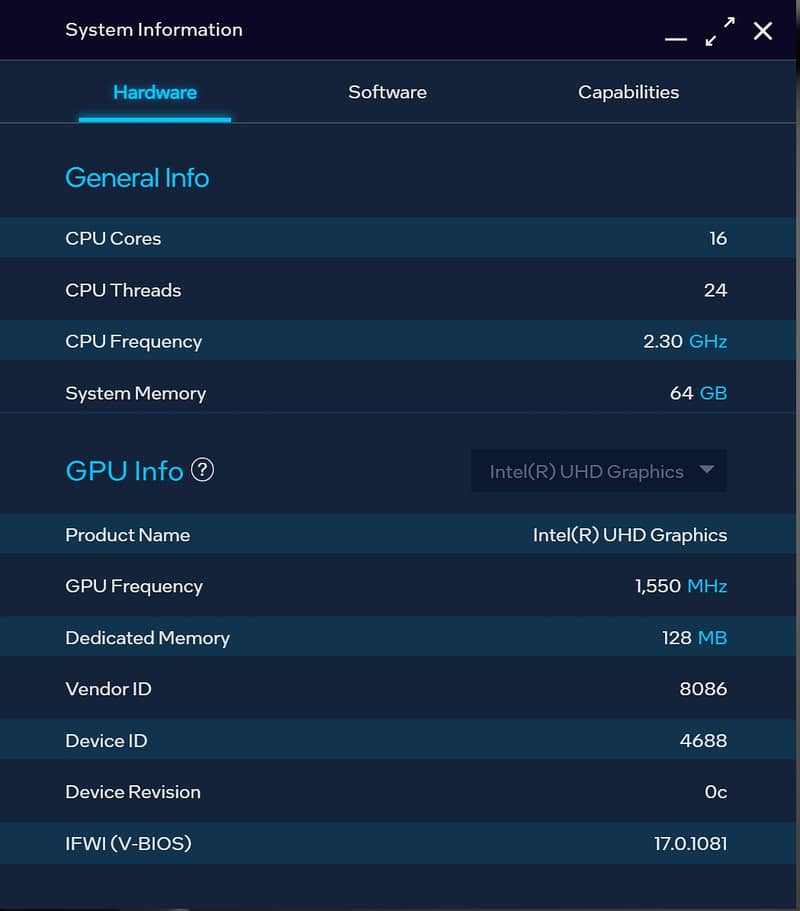800x911 pixels.
Task: Open the Capabilities tab
Action: point(628,92)
